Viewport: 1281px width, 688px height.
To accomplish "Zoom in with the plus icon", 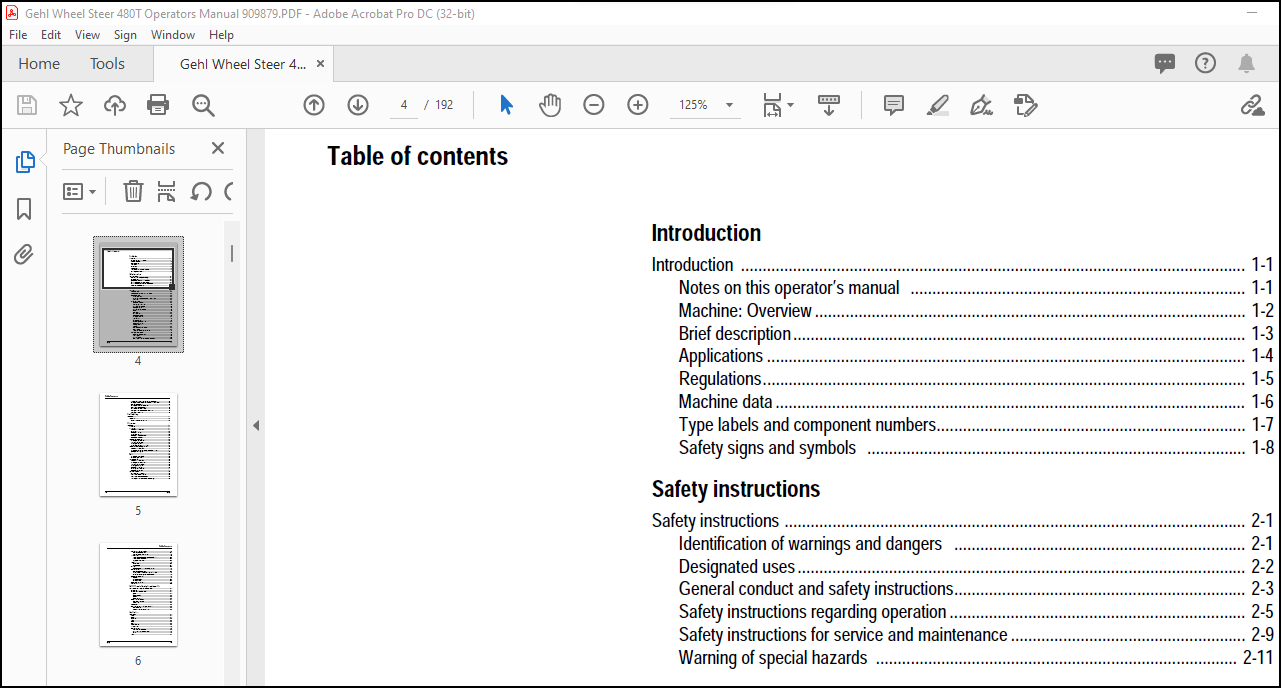I will pyautogui.click(x=638, y=105).
